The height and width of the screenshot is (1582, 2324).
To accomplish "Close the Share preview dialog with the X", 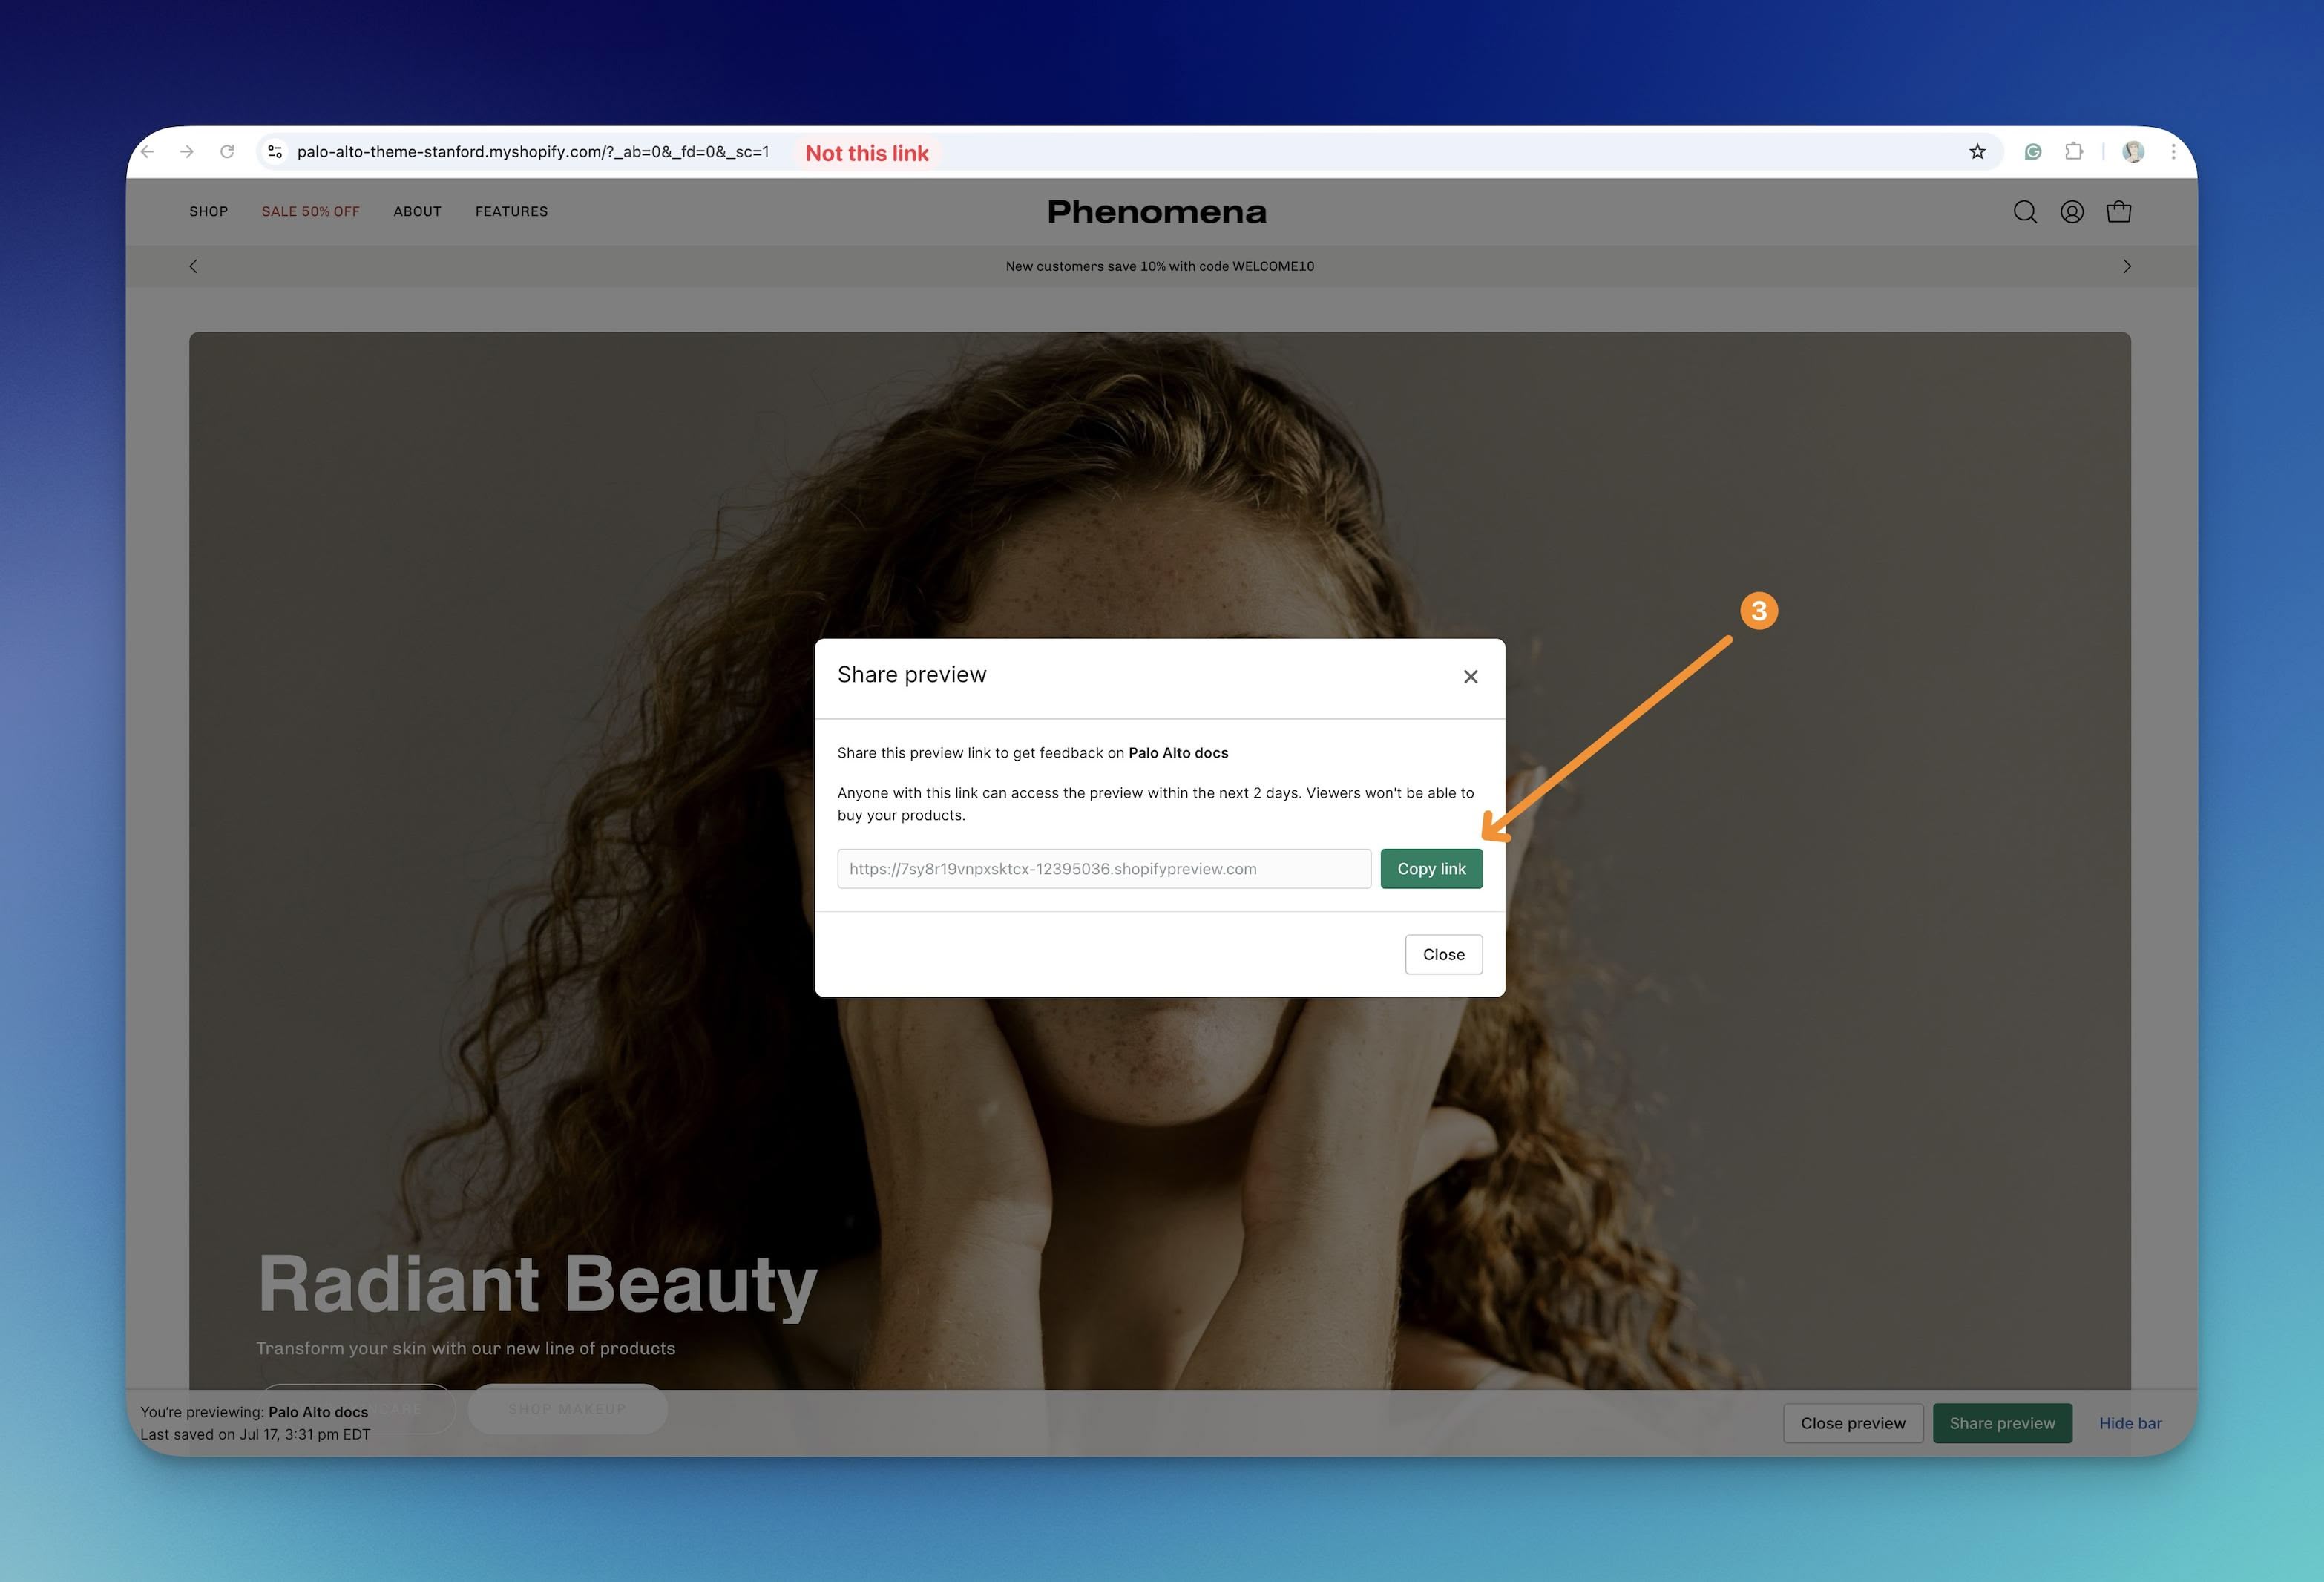I will (x=1470, y=677).
